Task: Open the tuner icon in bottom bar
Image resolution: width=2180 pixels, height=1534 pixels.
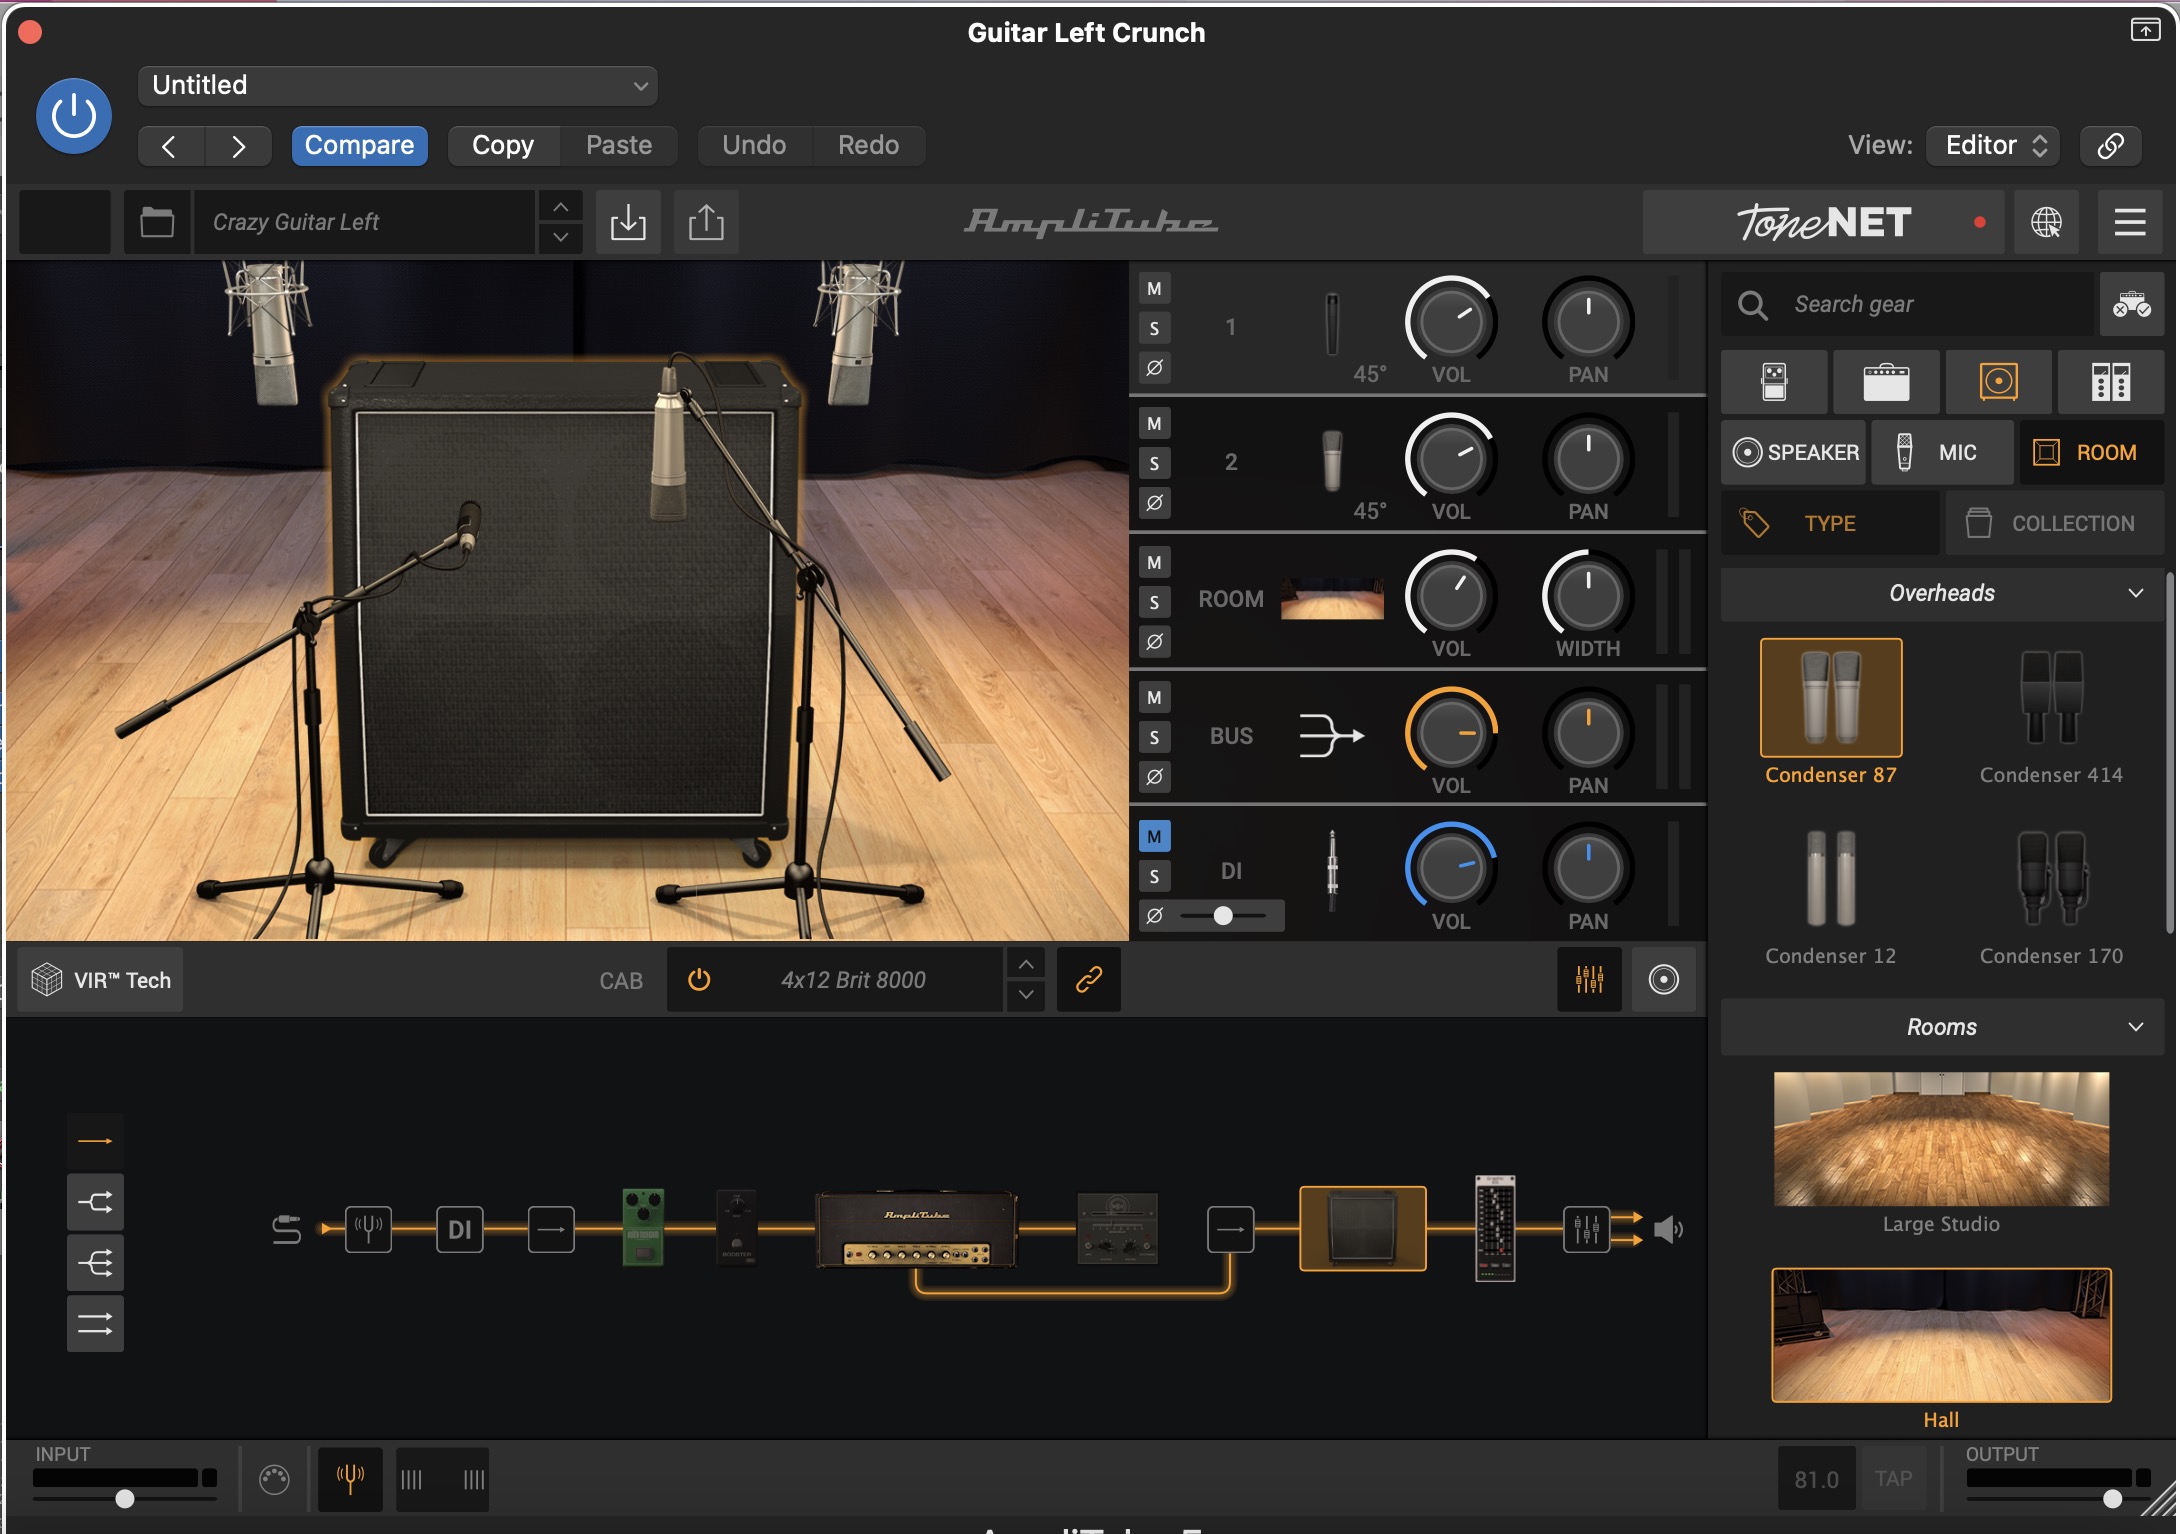Action: coord(350,1479)
